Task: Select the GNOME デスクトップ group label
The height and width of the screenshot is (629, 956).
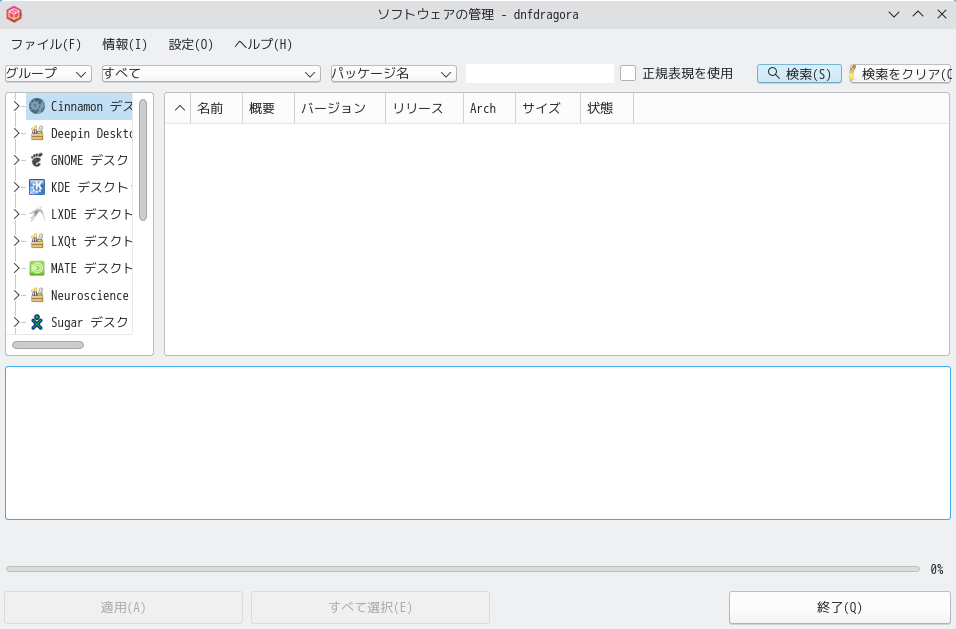Action: (x=90, y=160)
